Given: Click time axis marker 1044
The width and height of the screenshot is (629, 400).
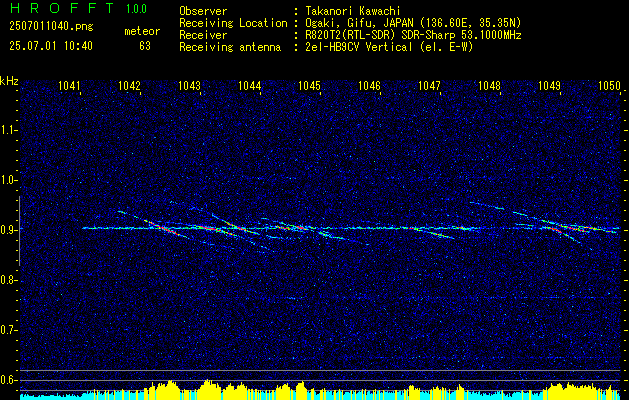Looking at the screenshot, I should pyautogui.click(x=250, y=85).
